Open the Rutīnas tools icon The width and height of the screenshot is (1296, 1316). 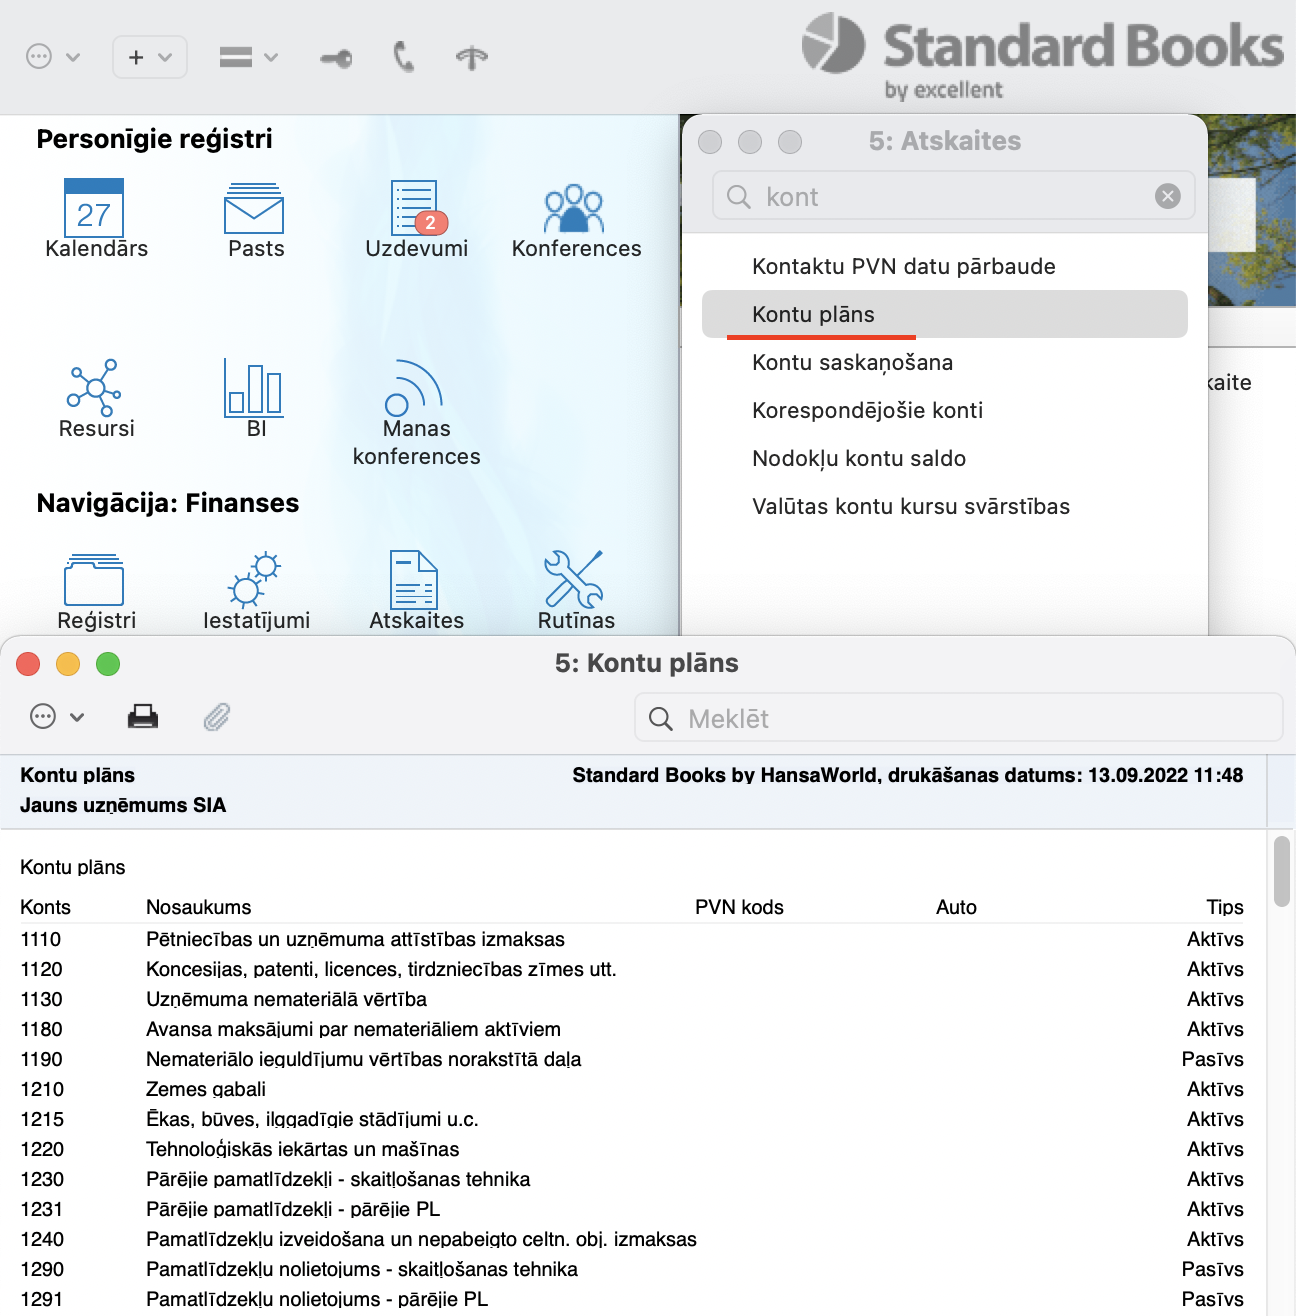[x=574, y=580]
